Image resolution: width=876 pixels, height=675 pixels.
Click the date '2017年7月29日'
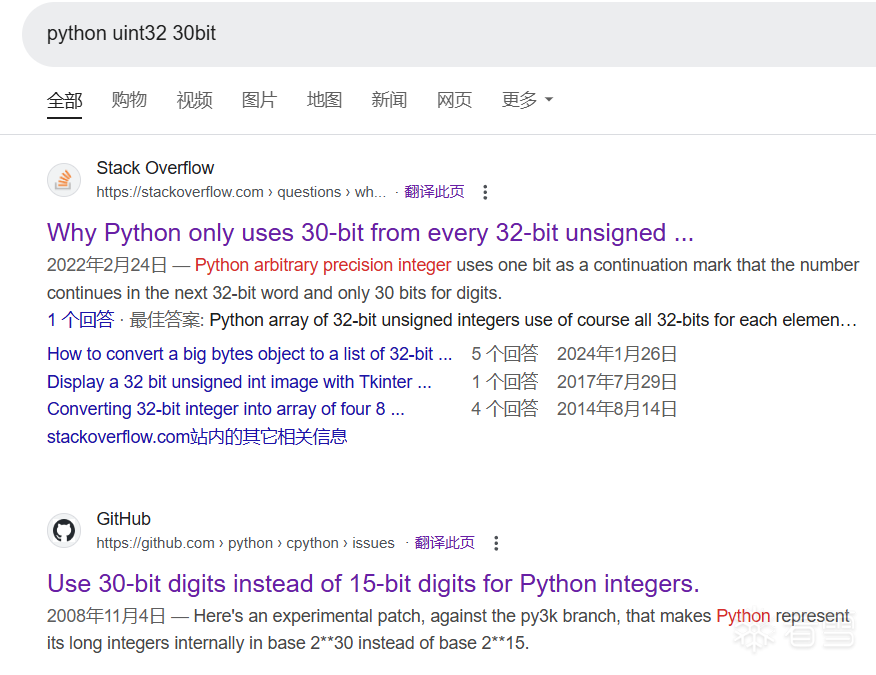617,382
